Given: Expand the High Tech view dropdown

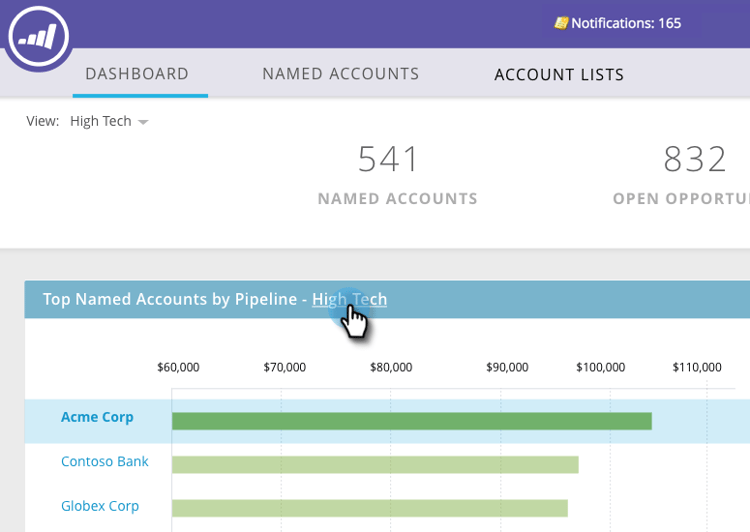Looking at the screenshot, I should pyautogui.click(x=109, y=121).
